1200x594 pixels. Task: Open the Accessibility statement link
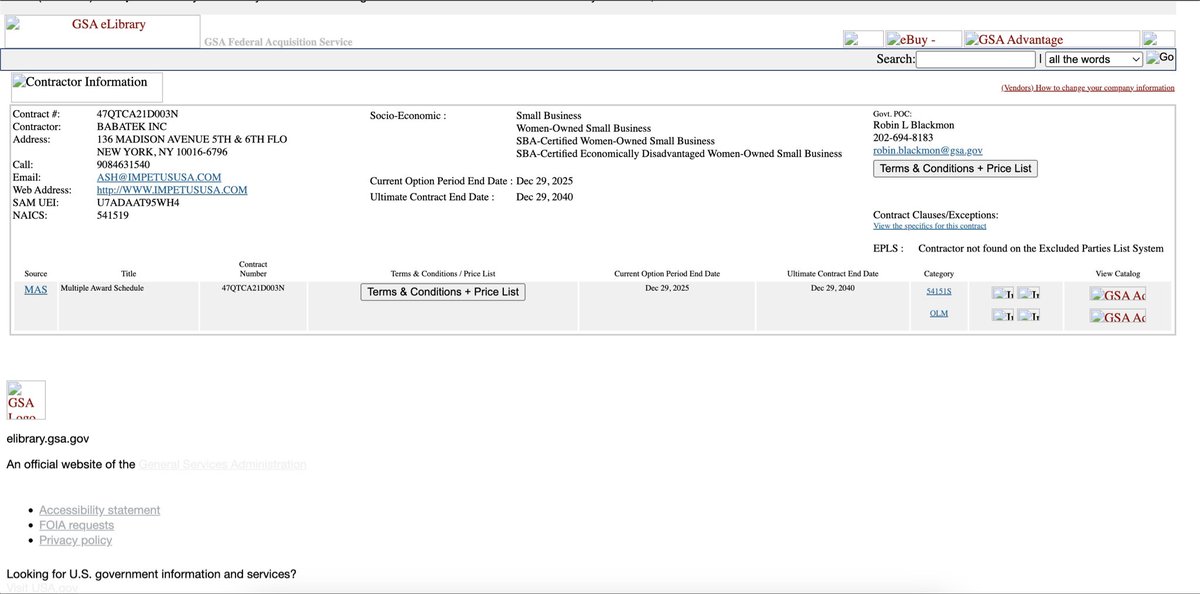pyautogui.click(x=99, y=510)
